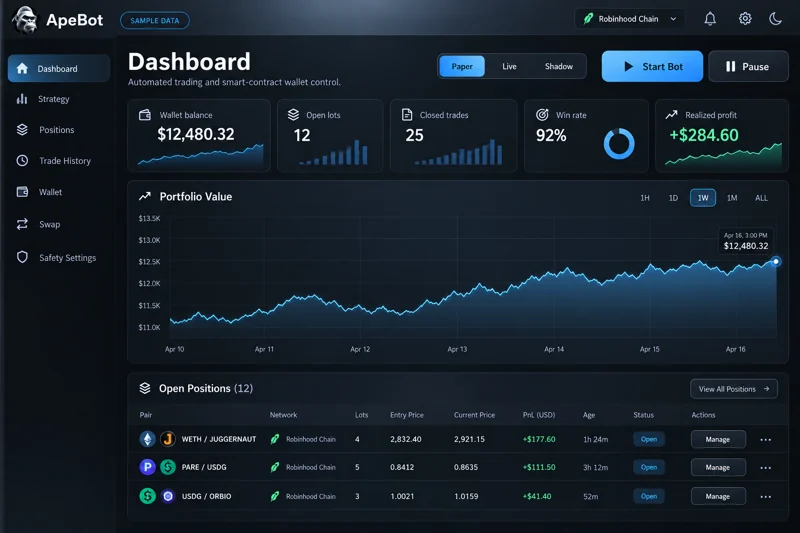Viewport: 800px width, 533px height.
Task: Set chart range to 1M
Action: tap(732, 198)
